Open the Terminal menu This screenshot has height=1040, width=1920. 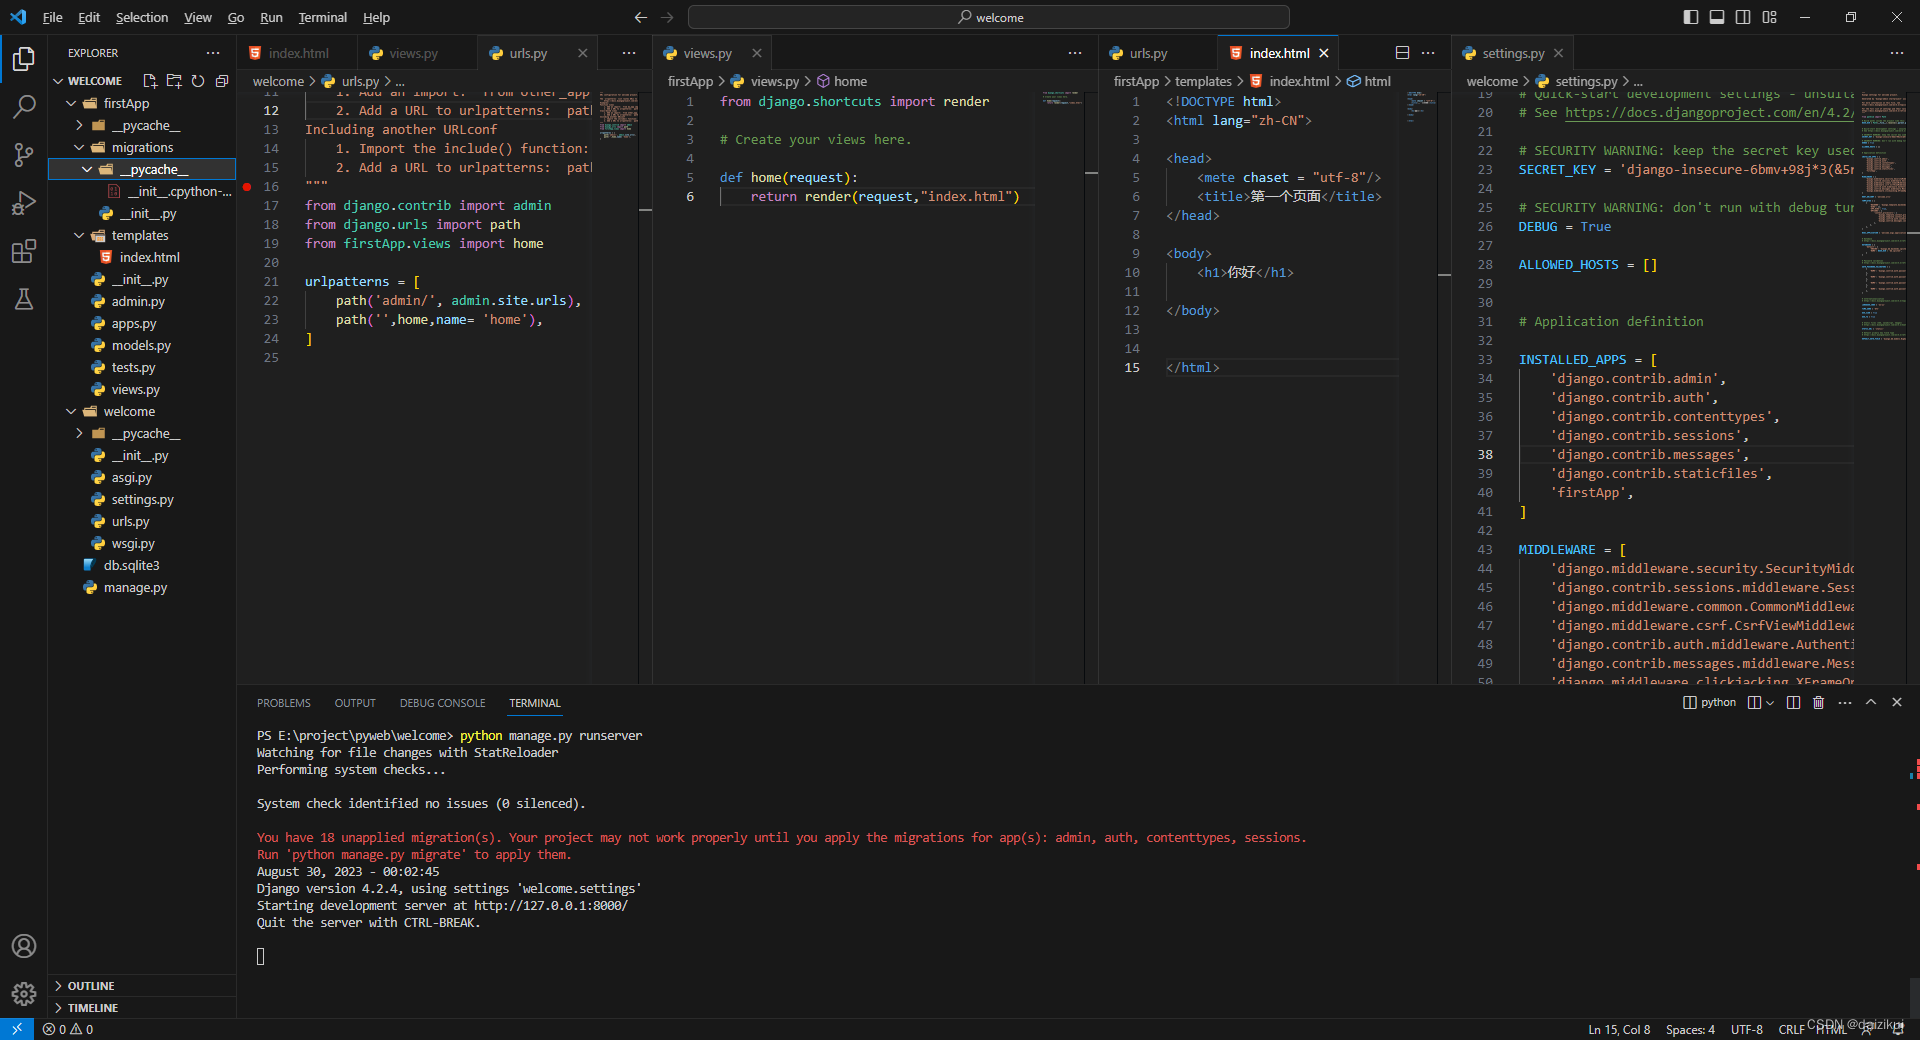point(322,17)
